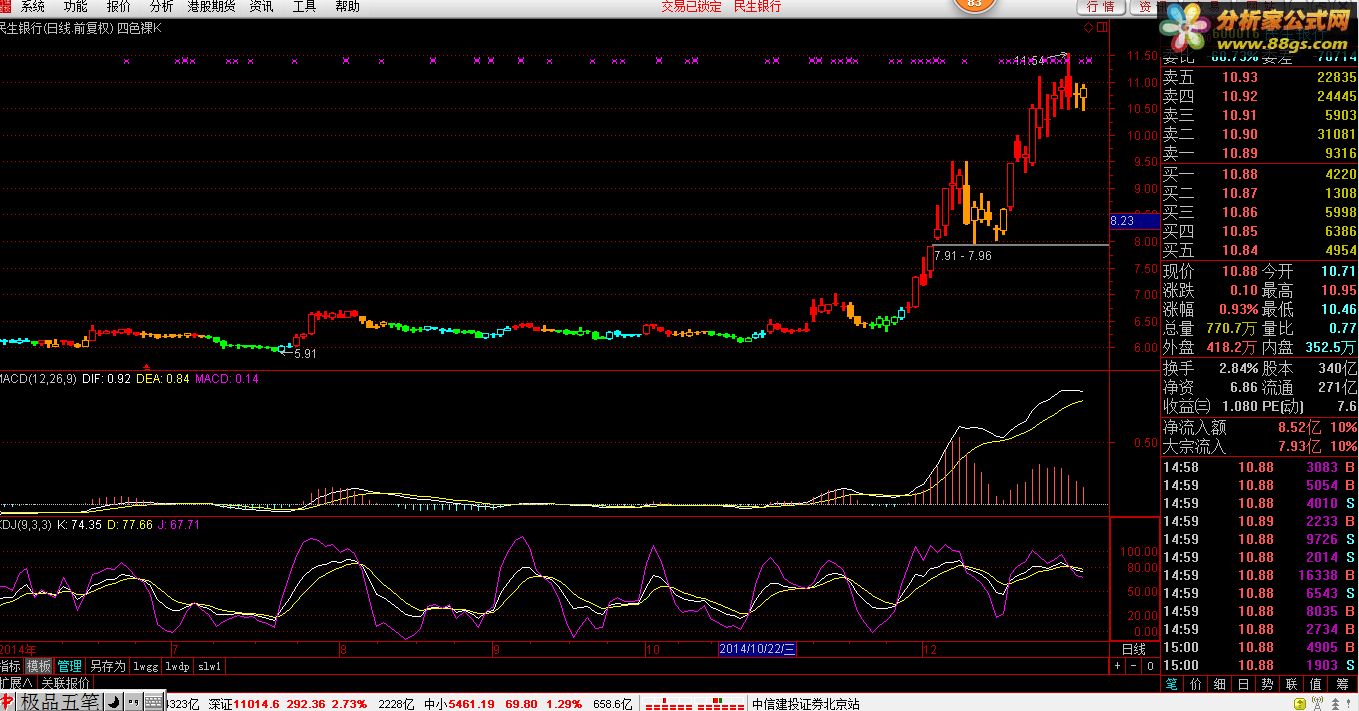Select the 价 tab in trade panel

tap(1196, 685)
